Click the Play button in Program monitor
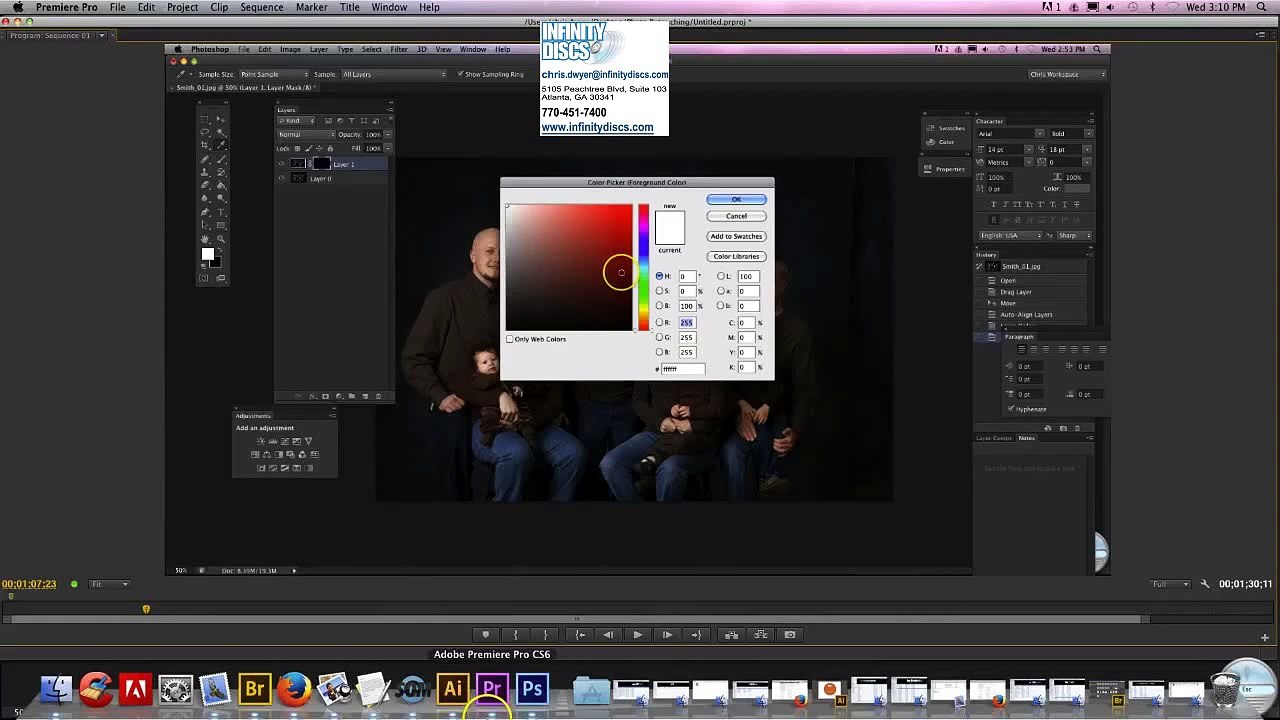The image size is (1280, 720). click(x=637, y=635)
